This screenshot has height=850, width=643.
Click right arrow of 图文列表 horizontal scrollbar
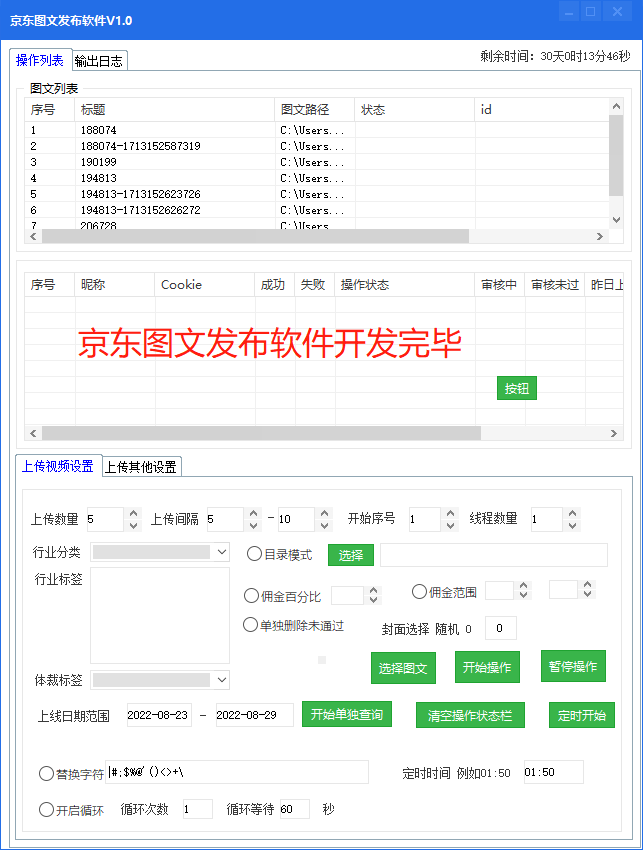tap(600, 236)
